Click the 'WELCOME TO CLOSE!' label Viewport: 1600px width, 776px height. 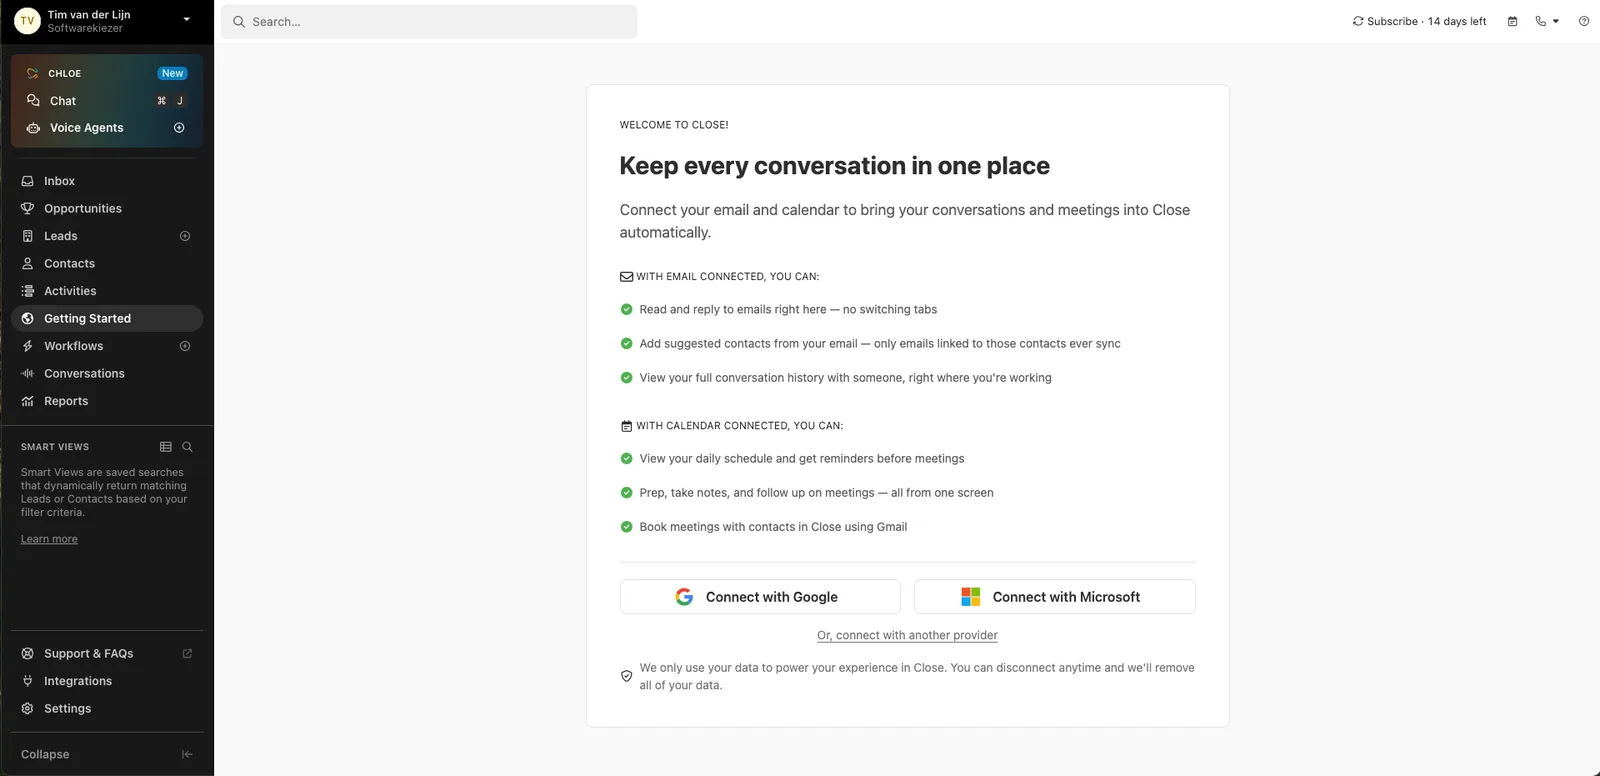tap(674, 125)
